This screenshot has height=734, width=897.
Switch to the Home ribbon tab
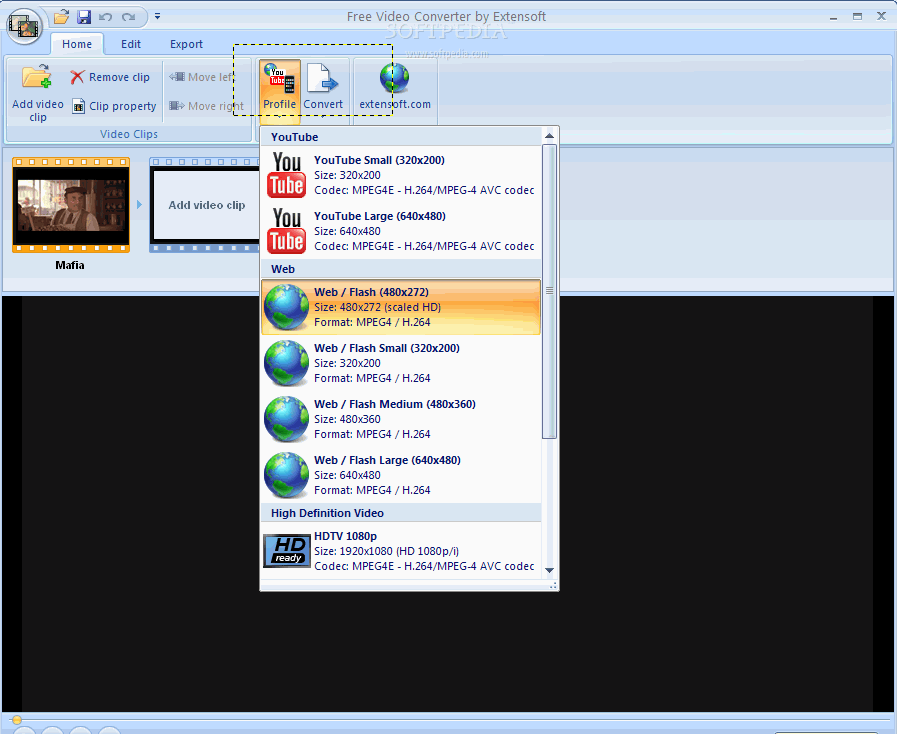[77, 44]
